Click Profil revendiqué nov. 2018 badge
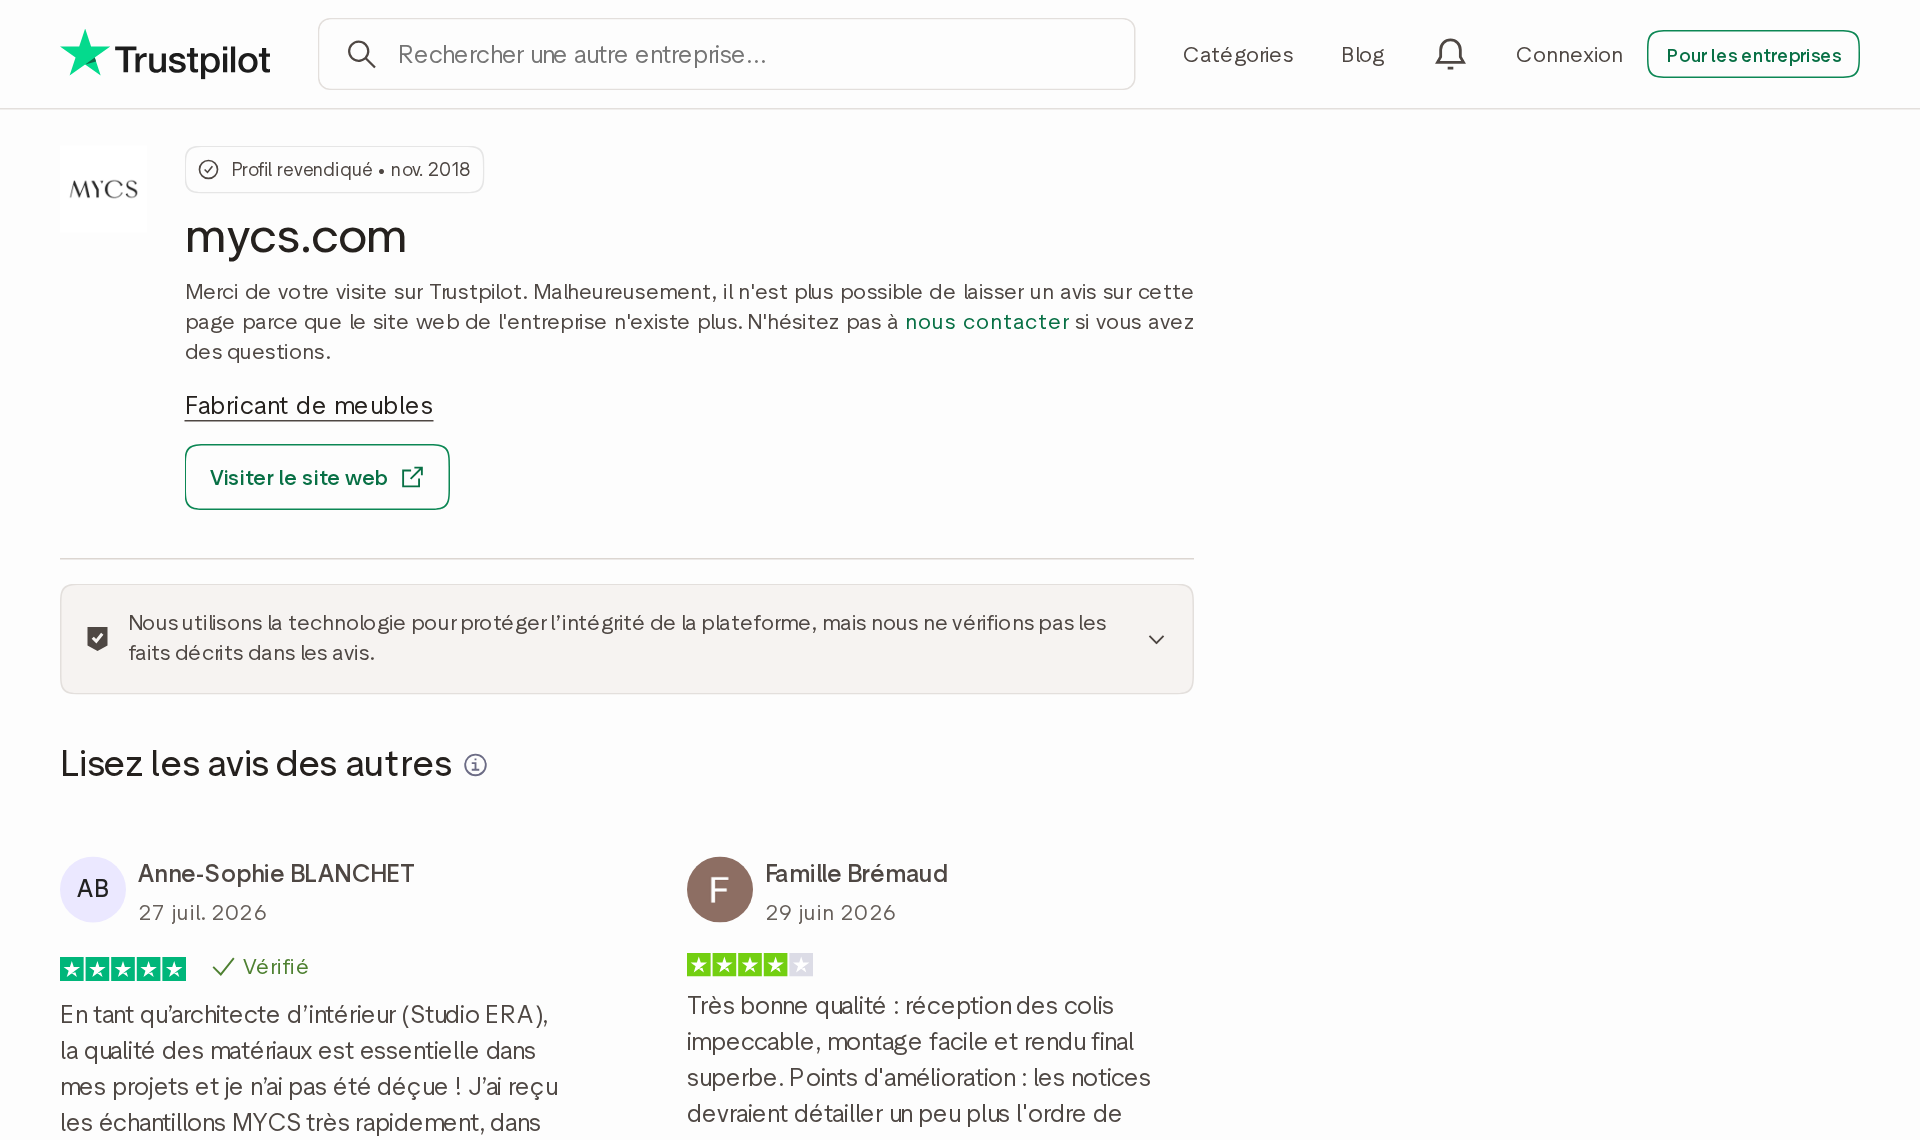 pyautogui.click(x=334, y=170)
